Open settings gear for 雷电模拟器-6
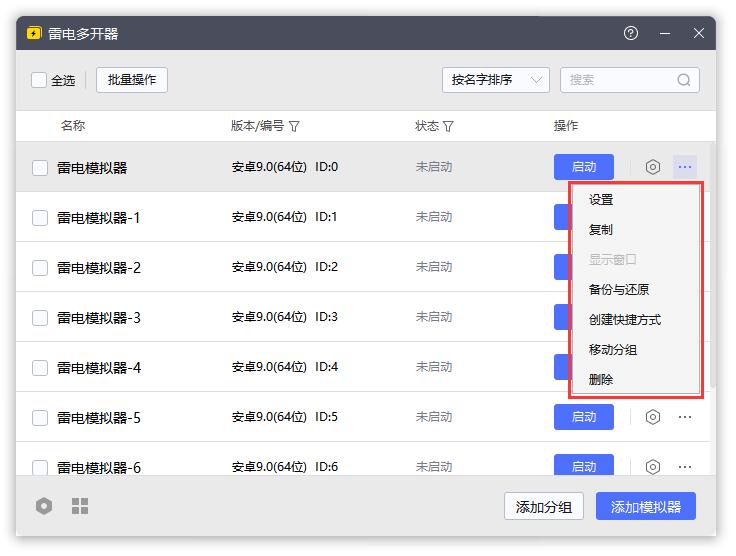Screen dimensions: 736x556 652,466
